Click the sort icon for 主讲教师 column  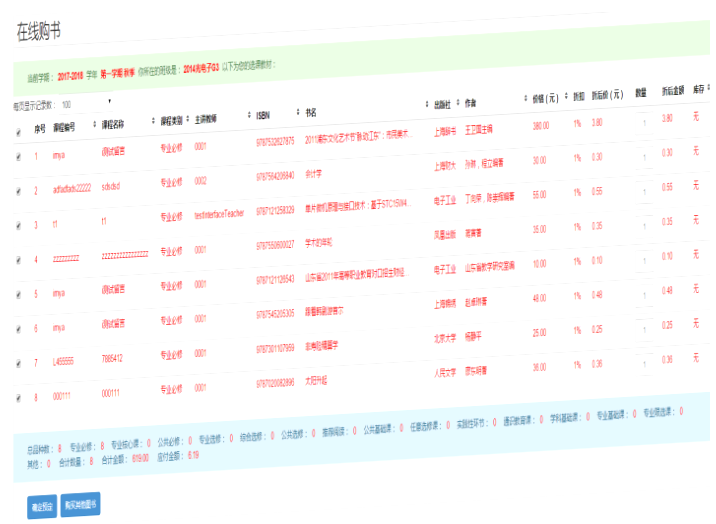[249, 116]
